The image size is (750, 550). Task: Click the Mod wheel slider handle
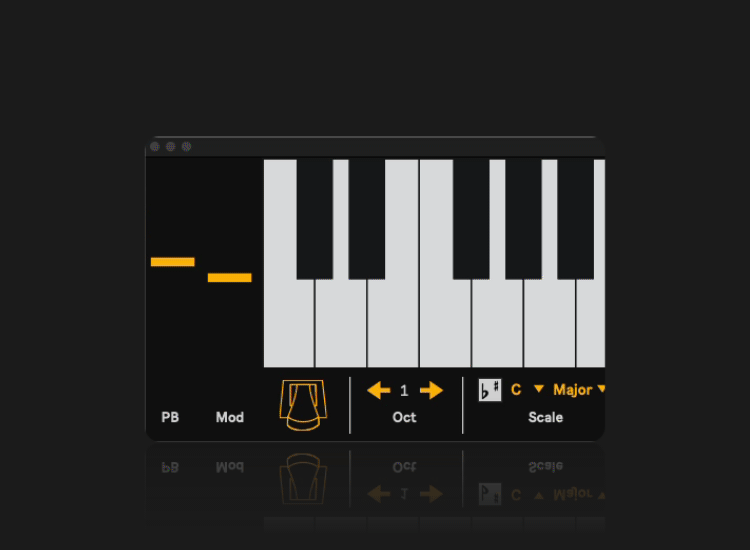[230, 277]
